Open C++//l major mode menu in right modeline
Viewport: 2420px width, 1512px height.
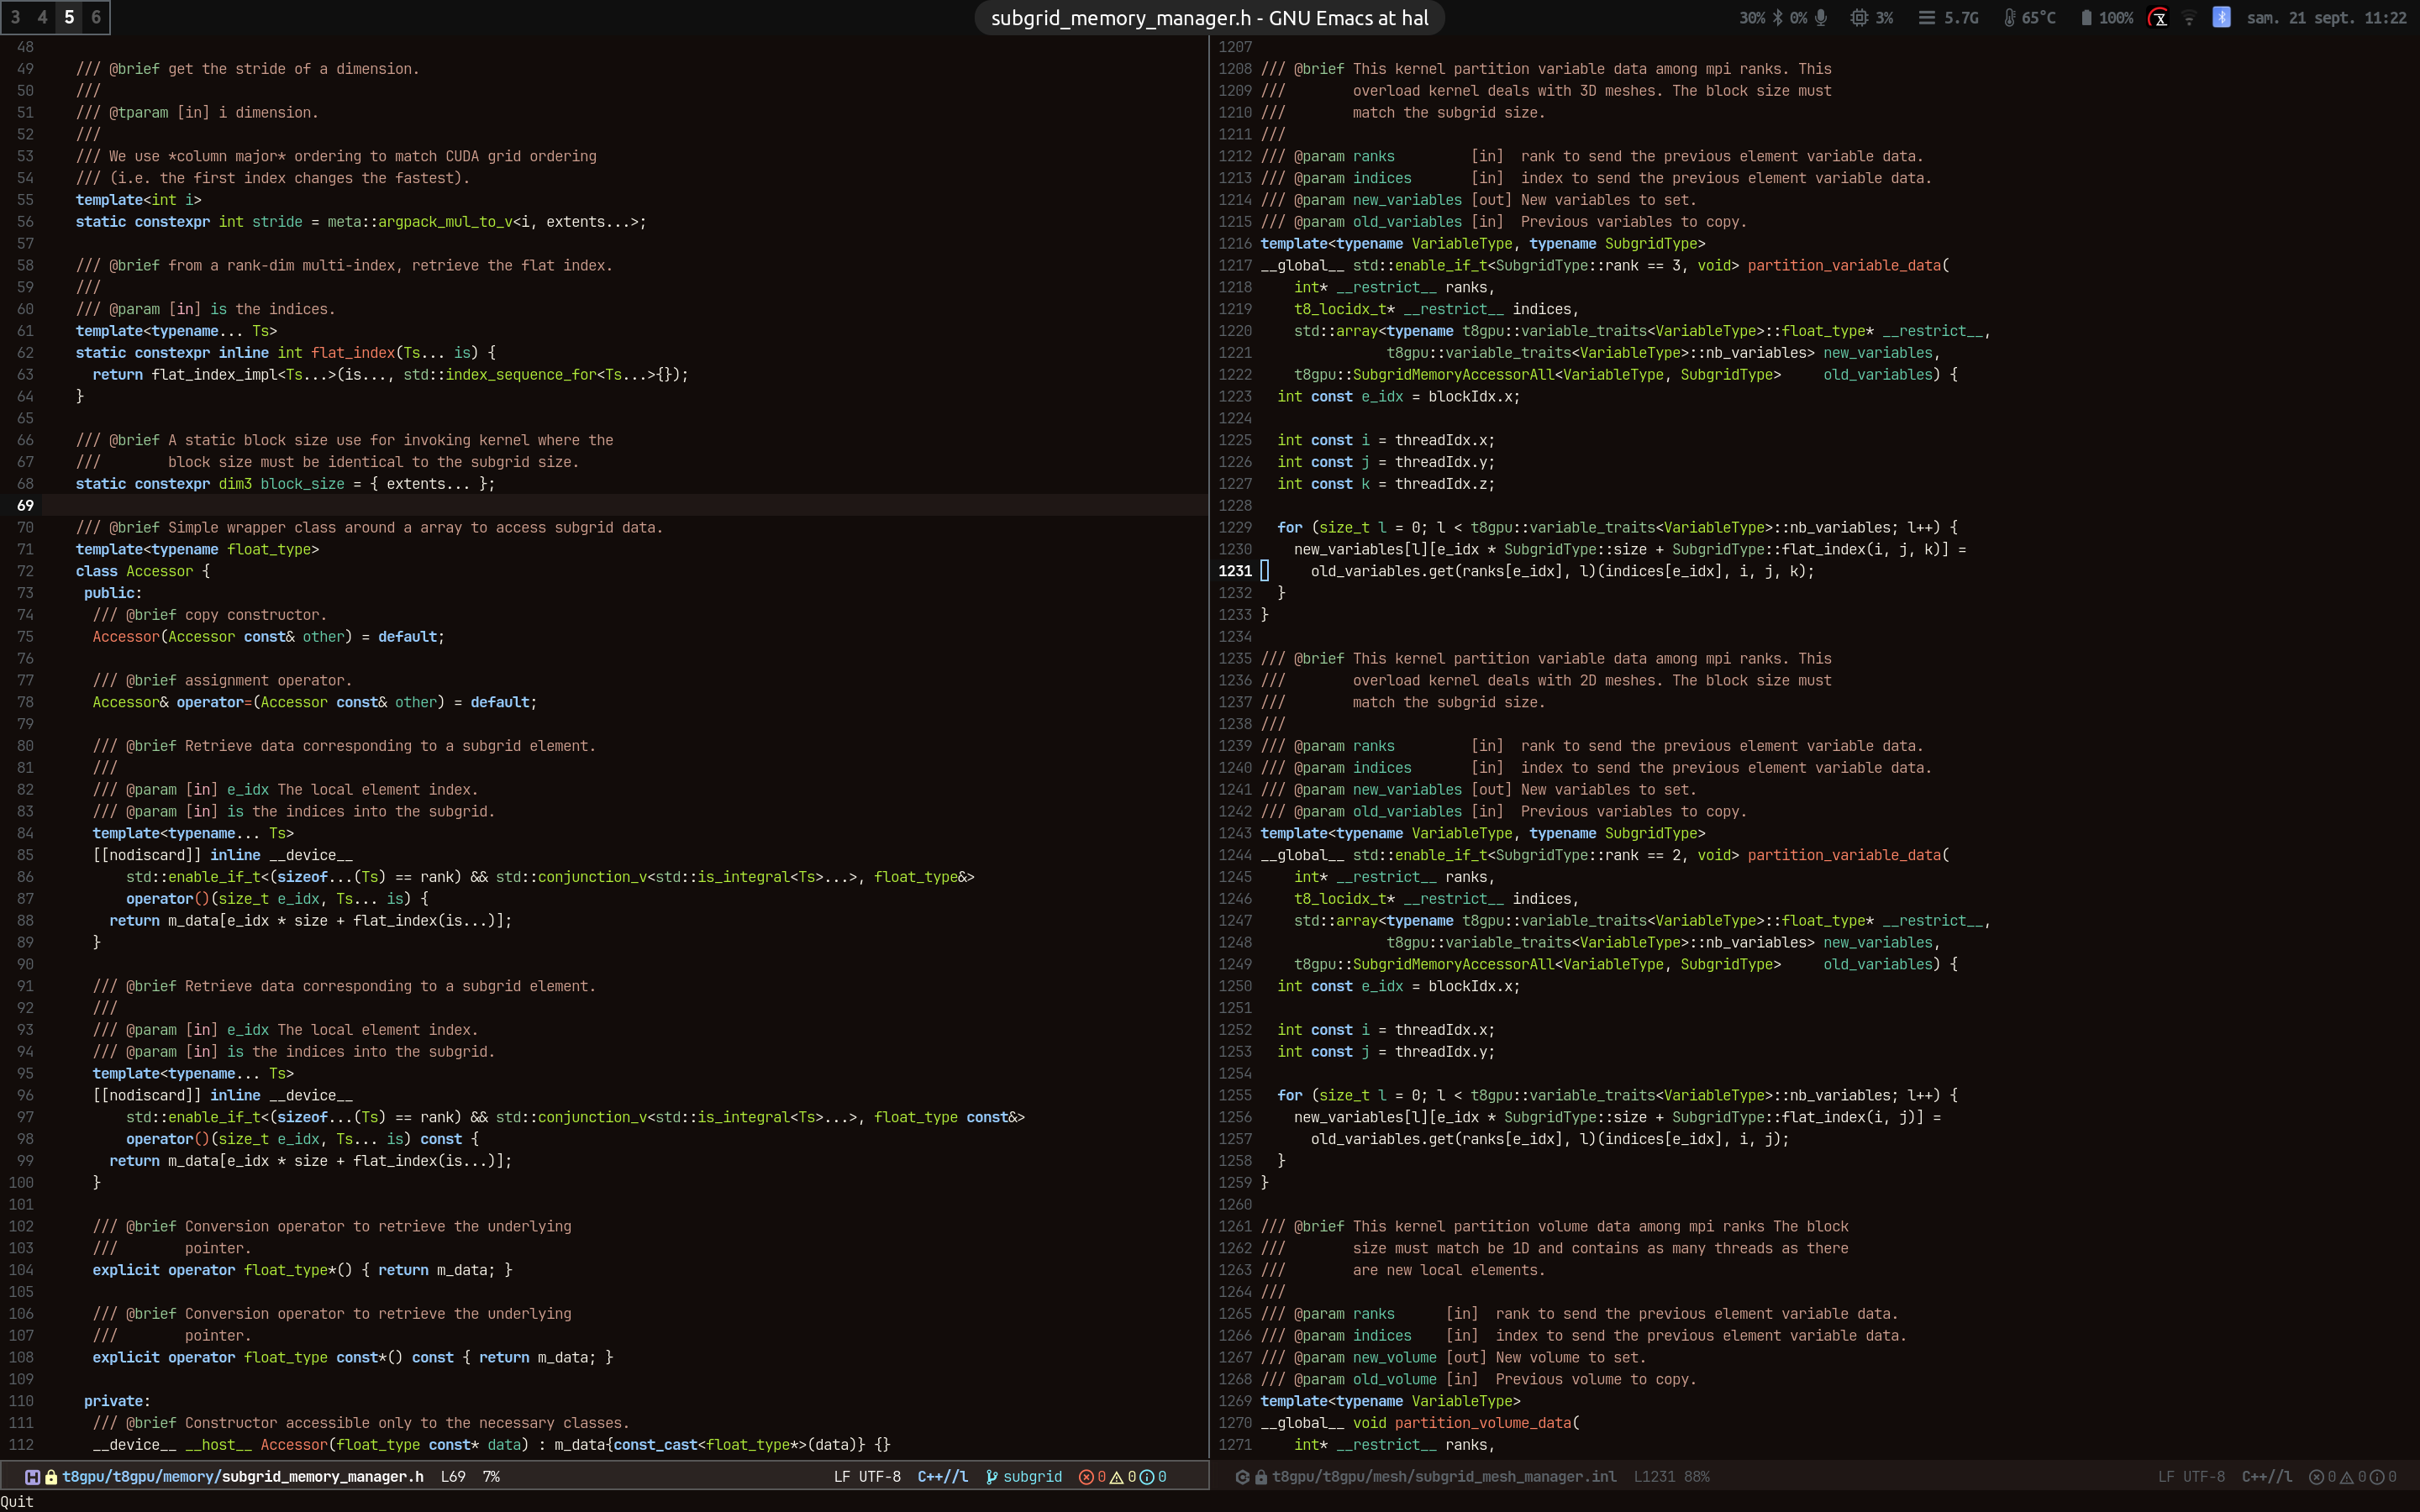pyautogui.click(x=2266, y=1477)
